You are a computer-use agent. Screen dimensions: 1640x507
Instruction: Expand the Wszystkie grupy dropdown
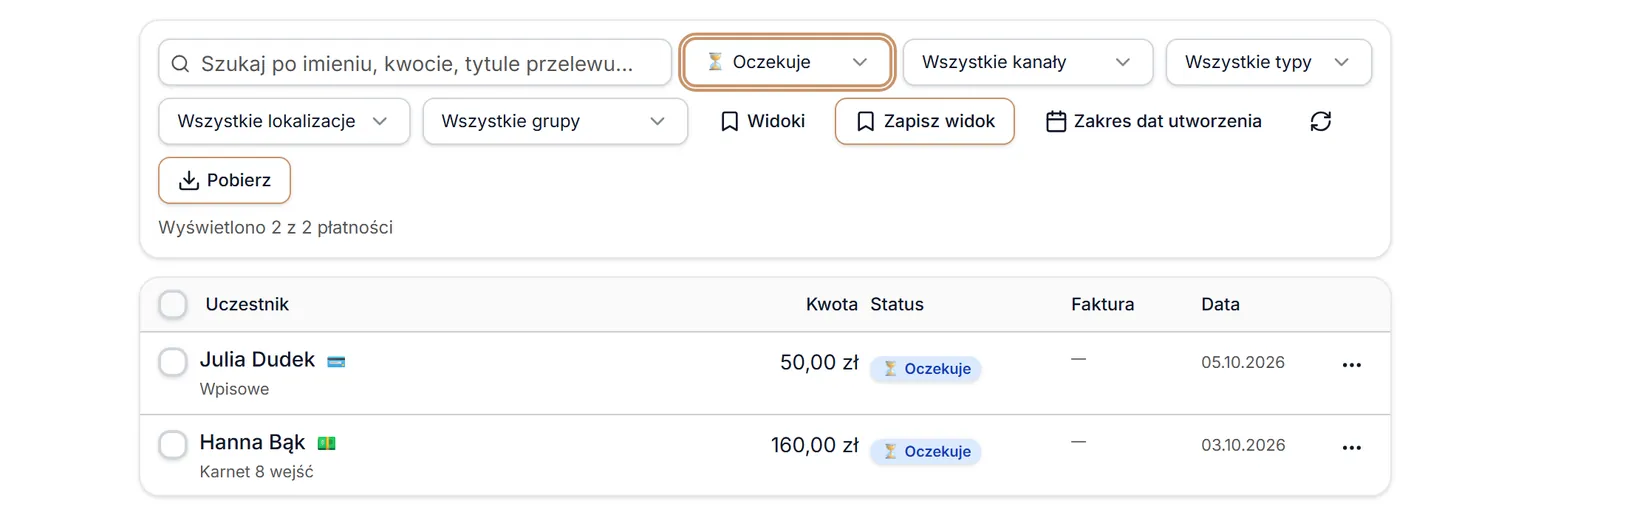point(555,121)
